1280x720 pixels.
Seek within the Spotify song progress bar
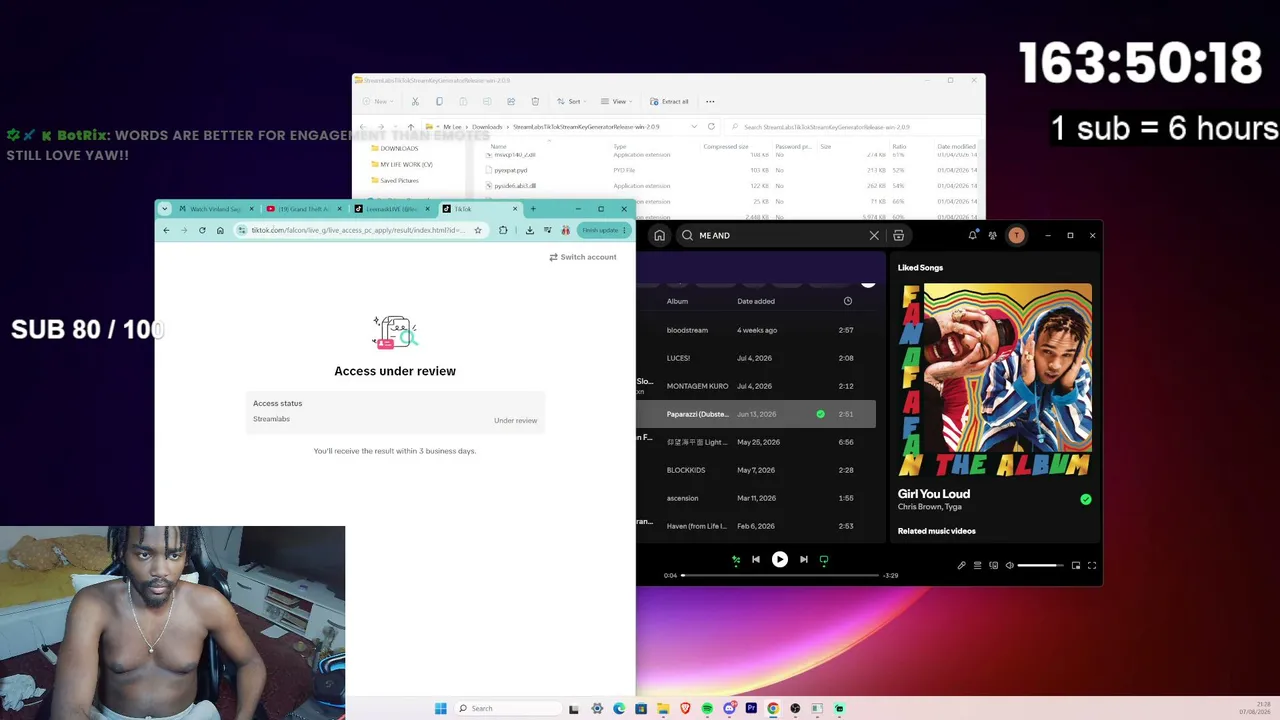[780, 575]
